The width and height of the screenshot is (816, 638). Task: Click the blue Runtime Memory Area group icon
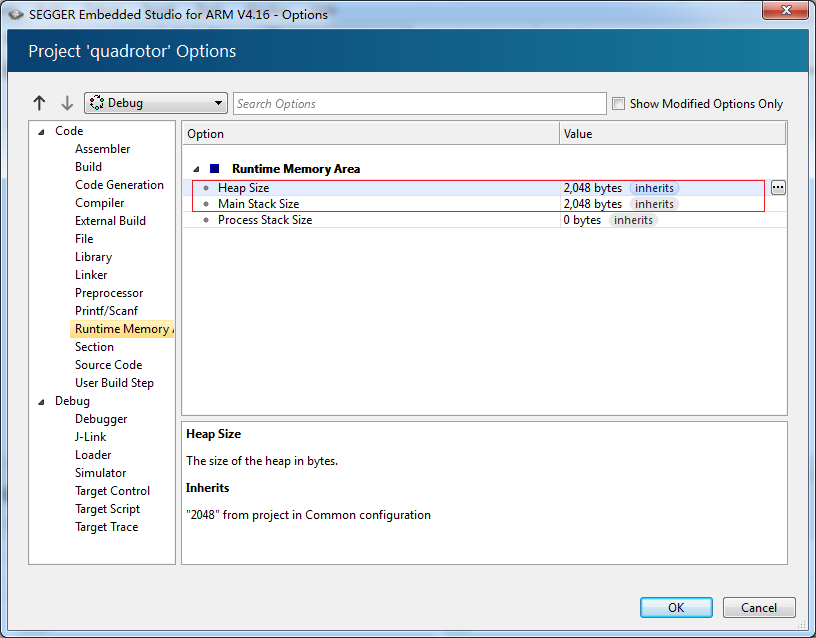(214, 169)
